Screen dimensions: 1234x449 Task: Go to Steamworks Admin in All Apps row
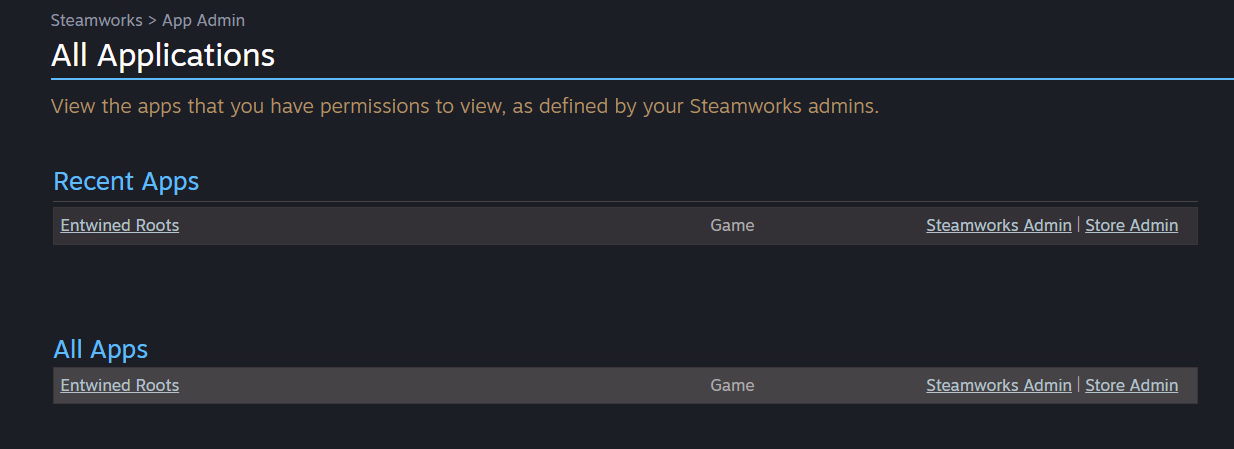[x=998, y=385]
